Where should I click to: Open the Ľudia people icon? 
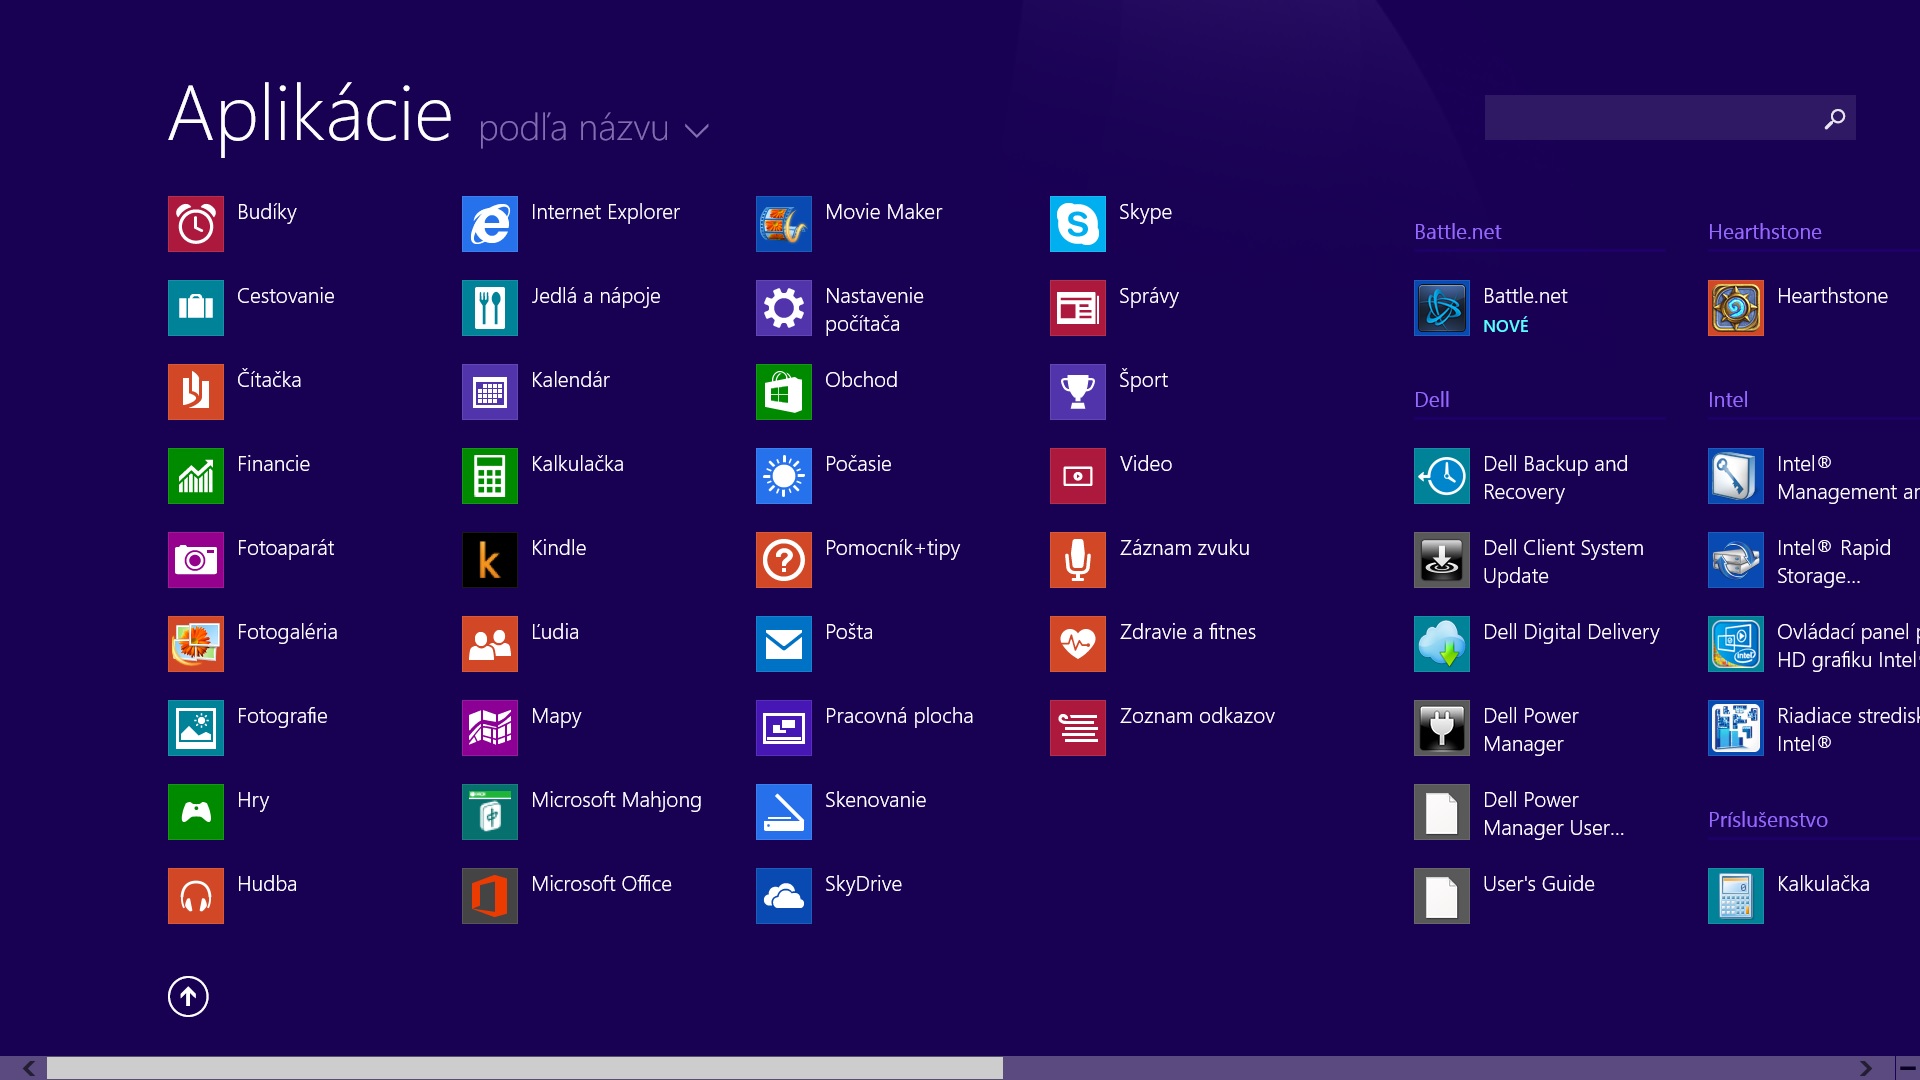click(x=490, y=644)
